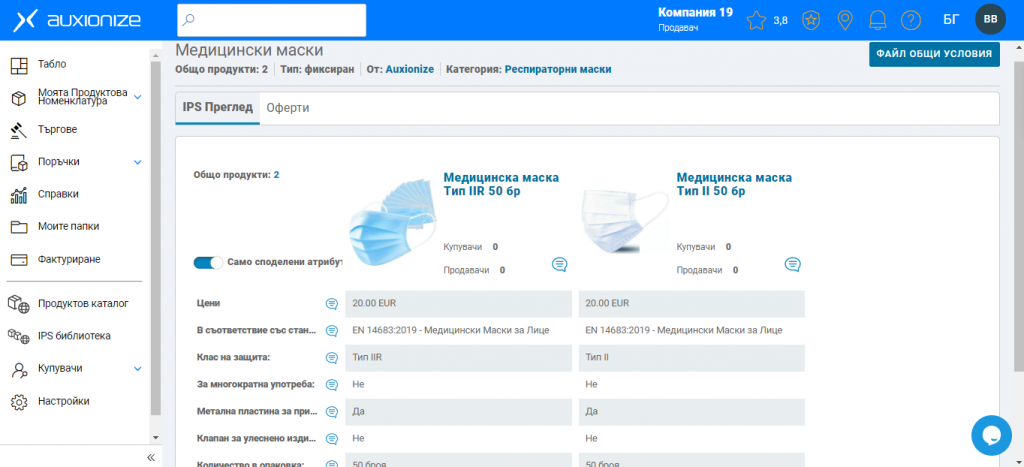Click comment icon for Тип II mask

(792, 264)
